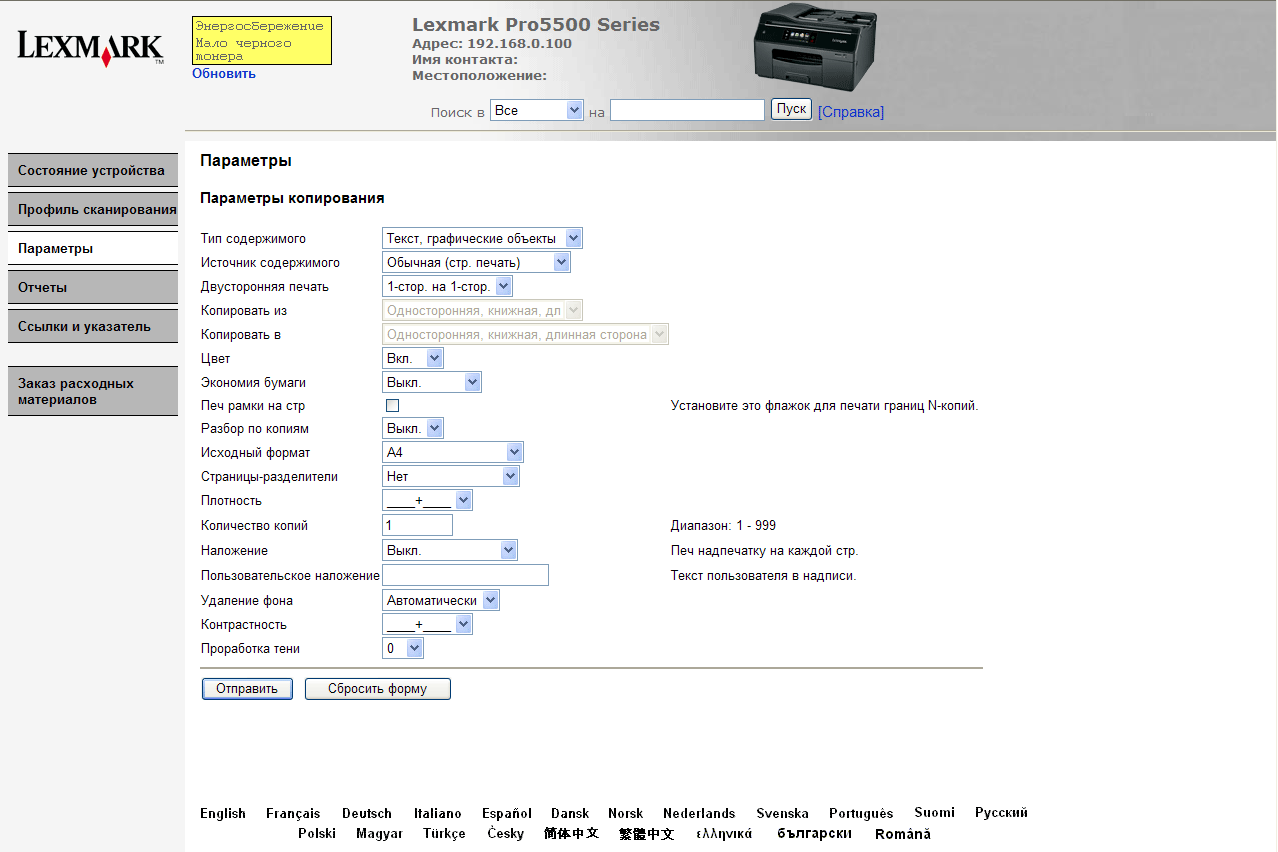Viewport: 1278px width, 852px height.
Task: Open the Проработка тени dropdown
Action: (x=403, y=648)
